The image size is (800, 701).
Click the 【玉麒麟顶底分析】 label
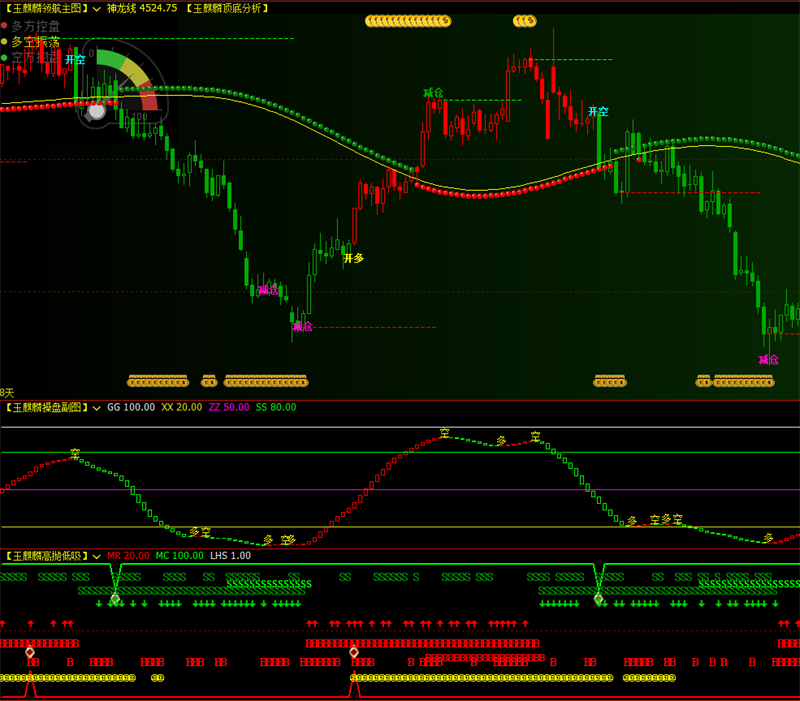click(x=227, y=9)
